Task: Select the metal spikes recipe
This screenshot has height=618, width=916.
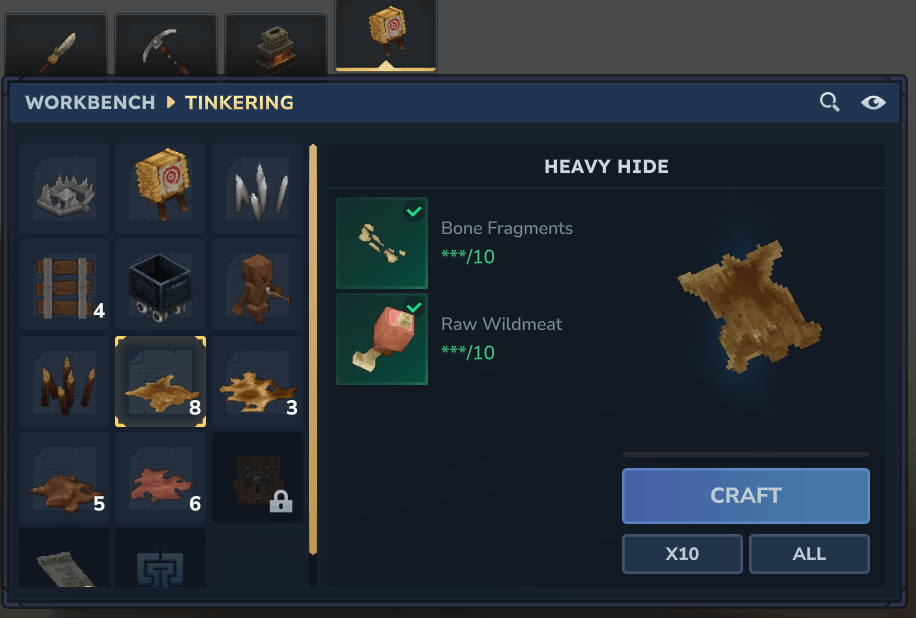Action: coord(258,189)
